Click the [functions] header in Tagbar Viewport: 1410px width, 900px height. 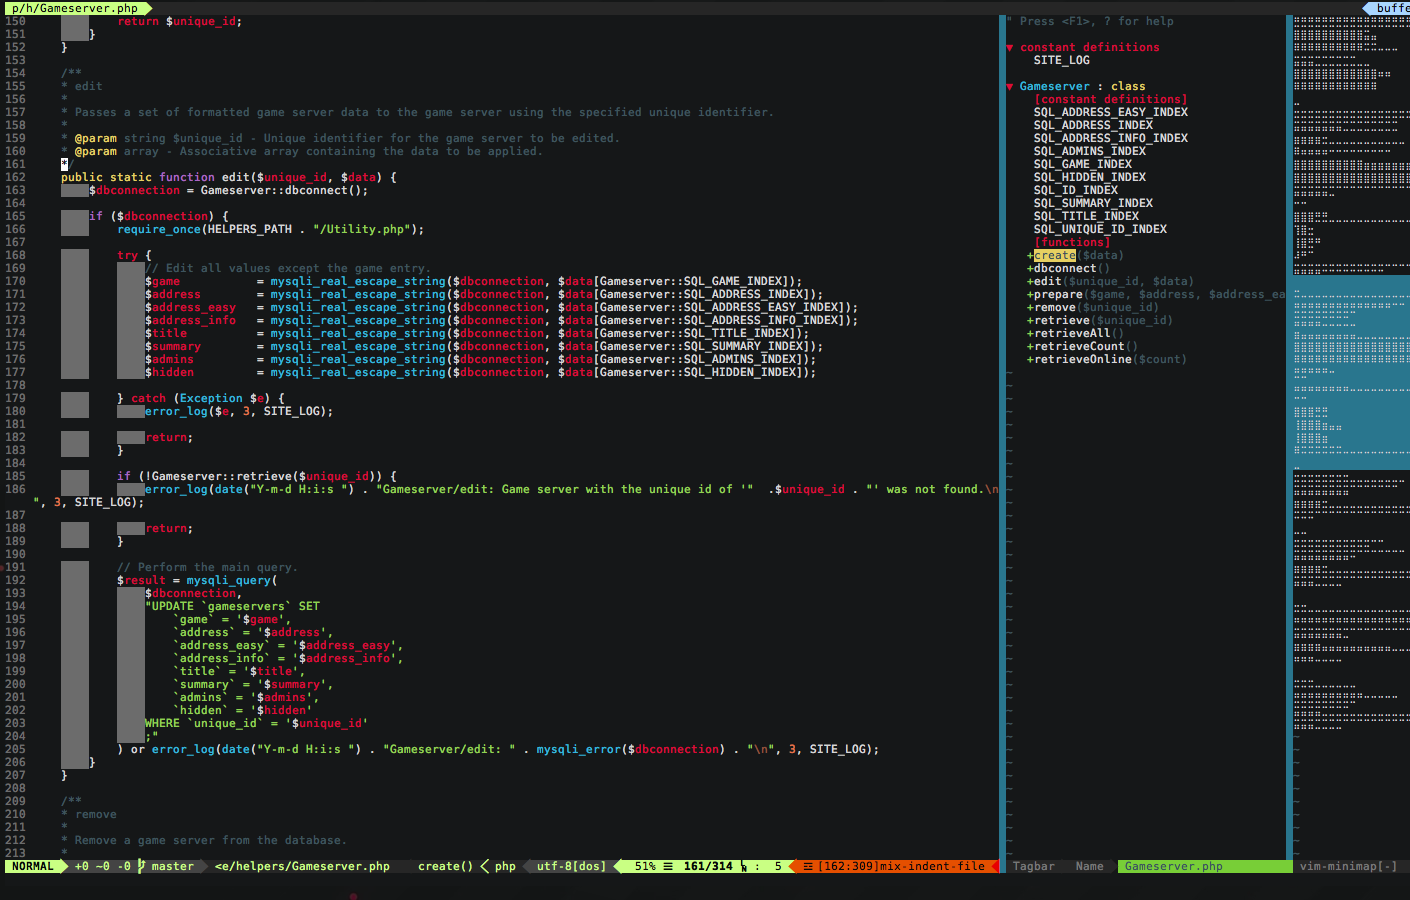point(1072,242)
